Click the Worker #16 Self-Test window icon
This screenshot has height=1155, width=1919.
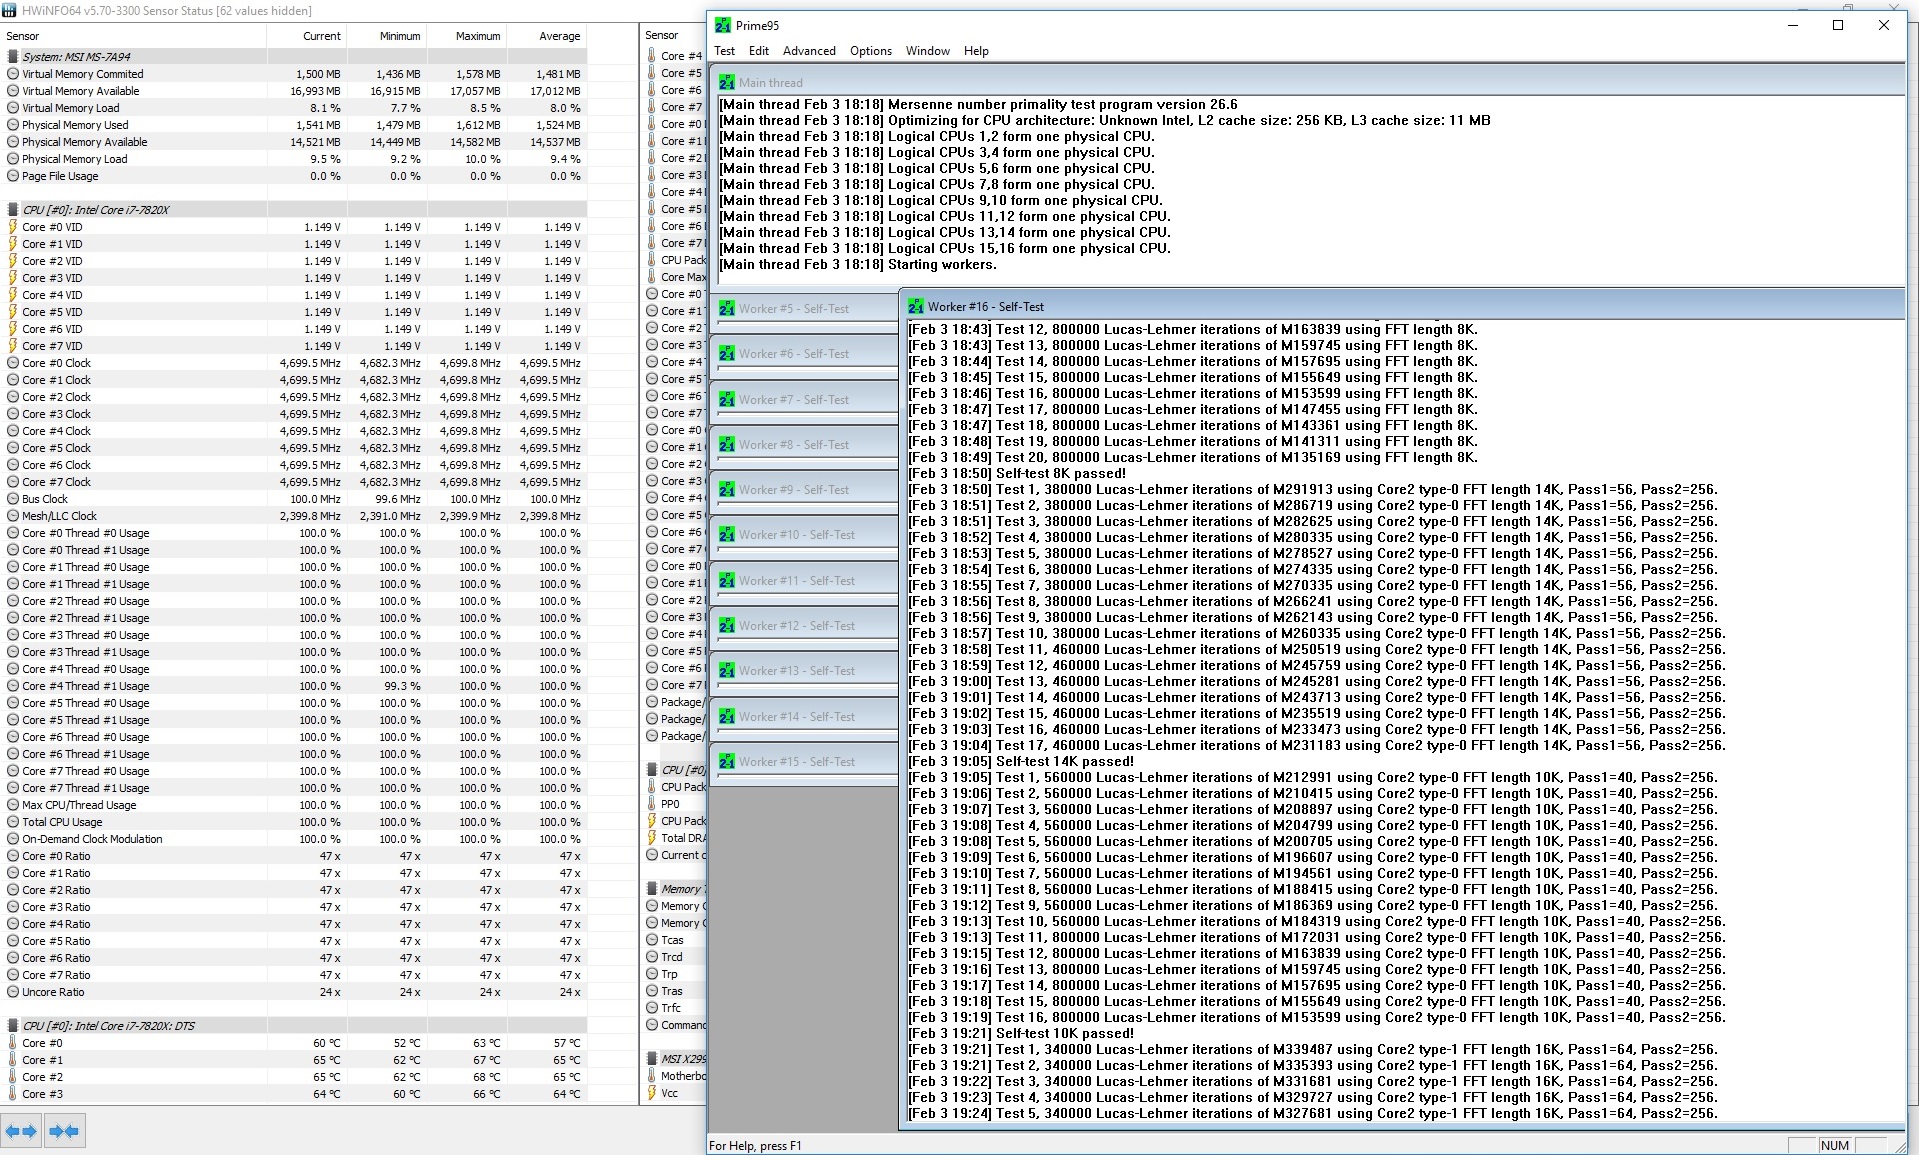click(x=915, y=307)
